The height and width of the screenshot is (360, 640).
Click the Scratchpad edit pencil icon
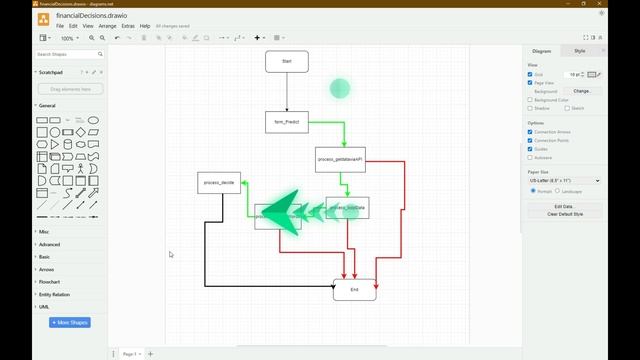point(94,72)
